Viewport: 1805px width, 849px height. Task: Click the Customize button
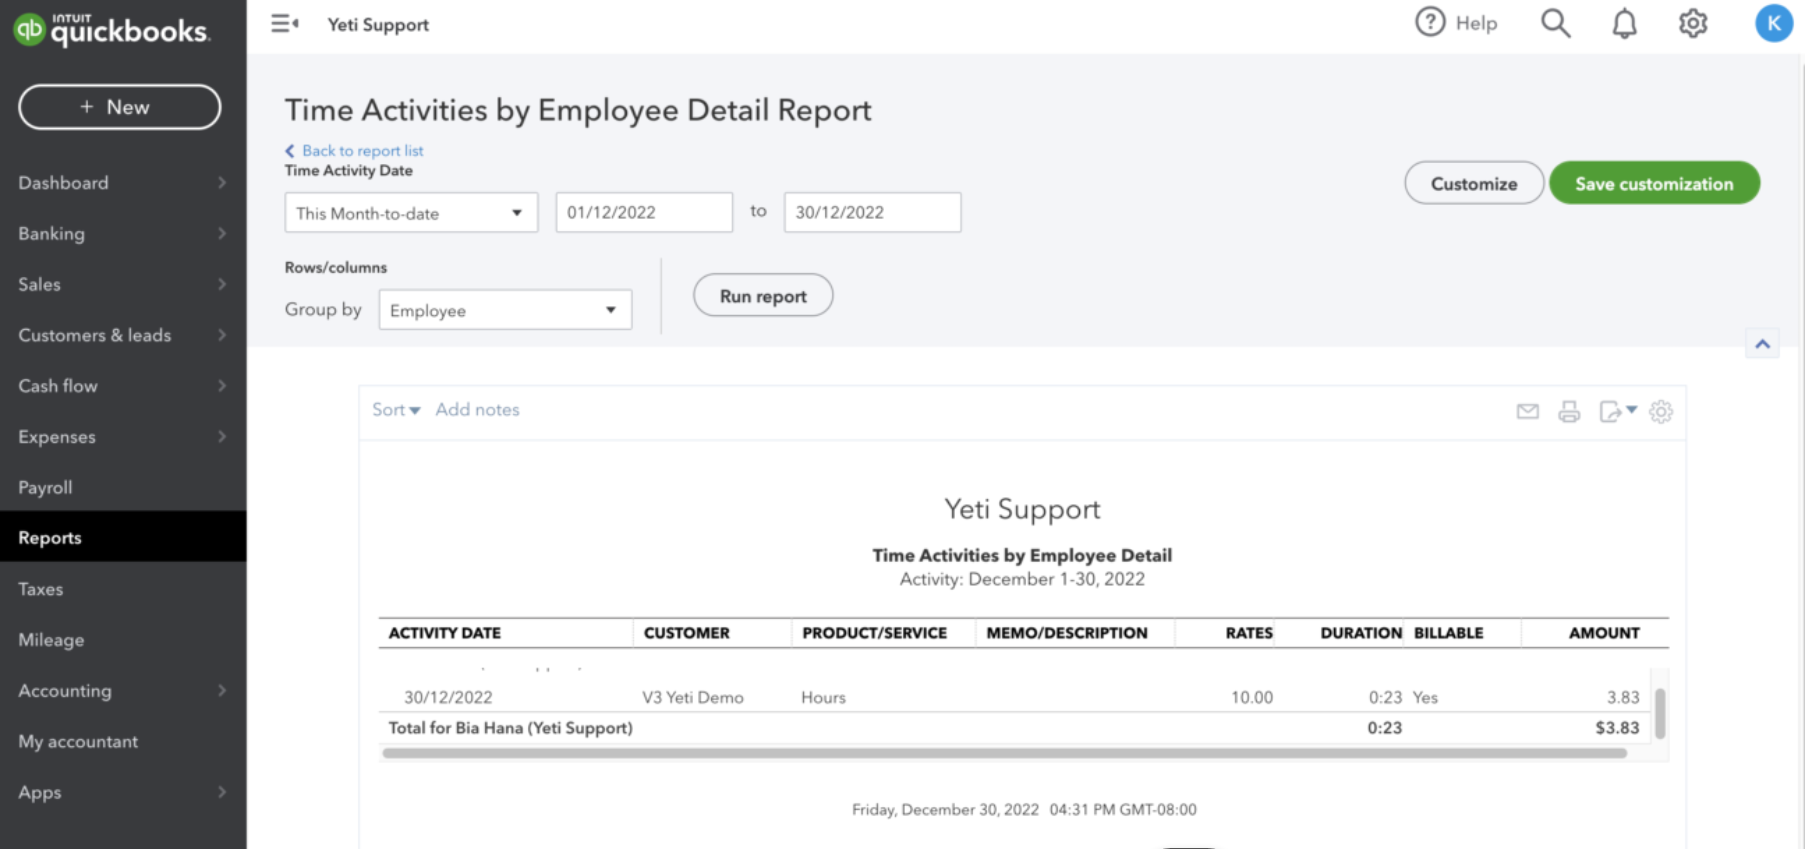tap(1474, 183)
